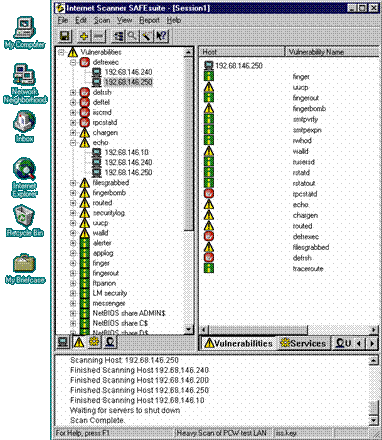
Task: Expand the rpcstatd tree node
Action: coord(73,123)
